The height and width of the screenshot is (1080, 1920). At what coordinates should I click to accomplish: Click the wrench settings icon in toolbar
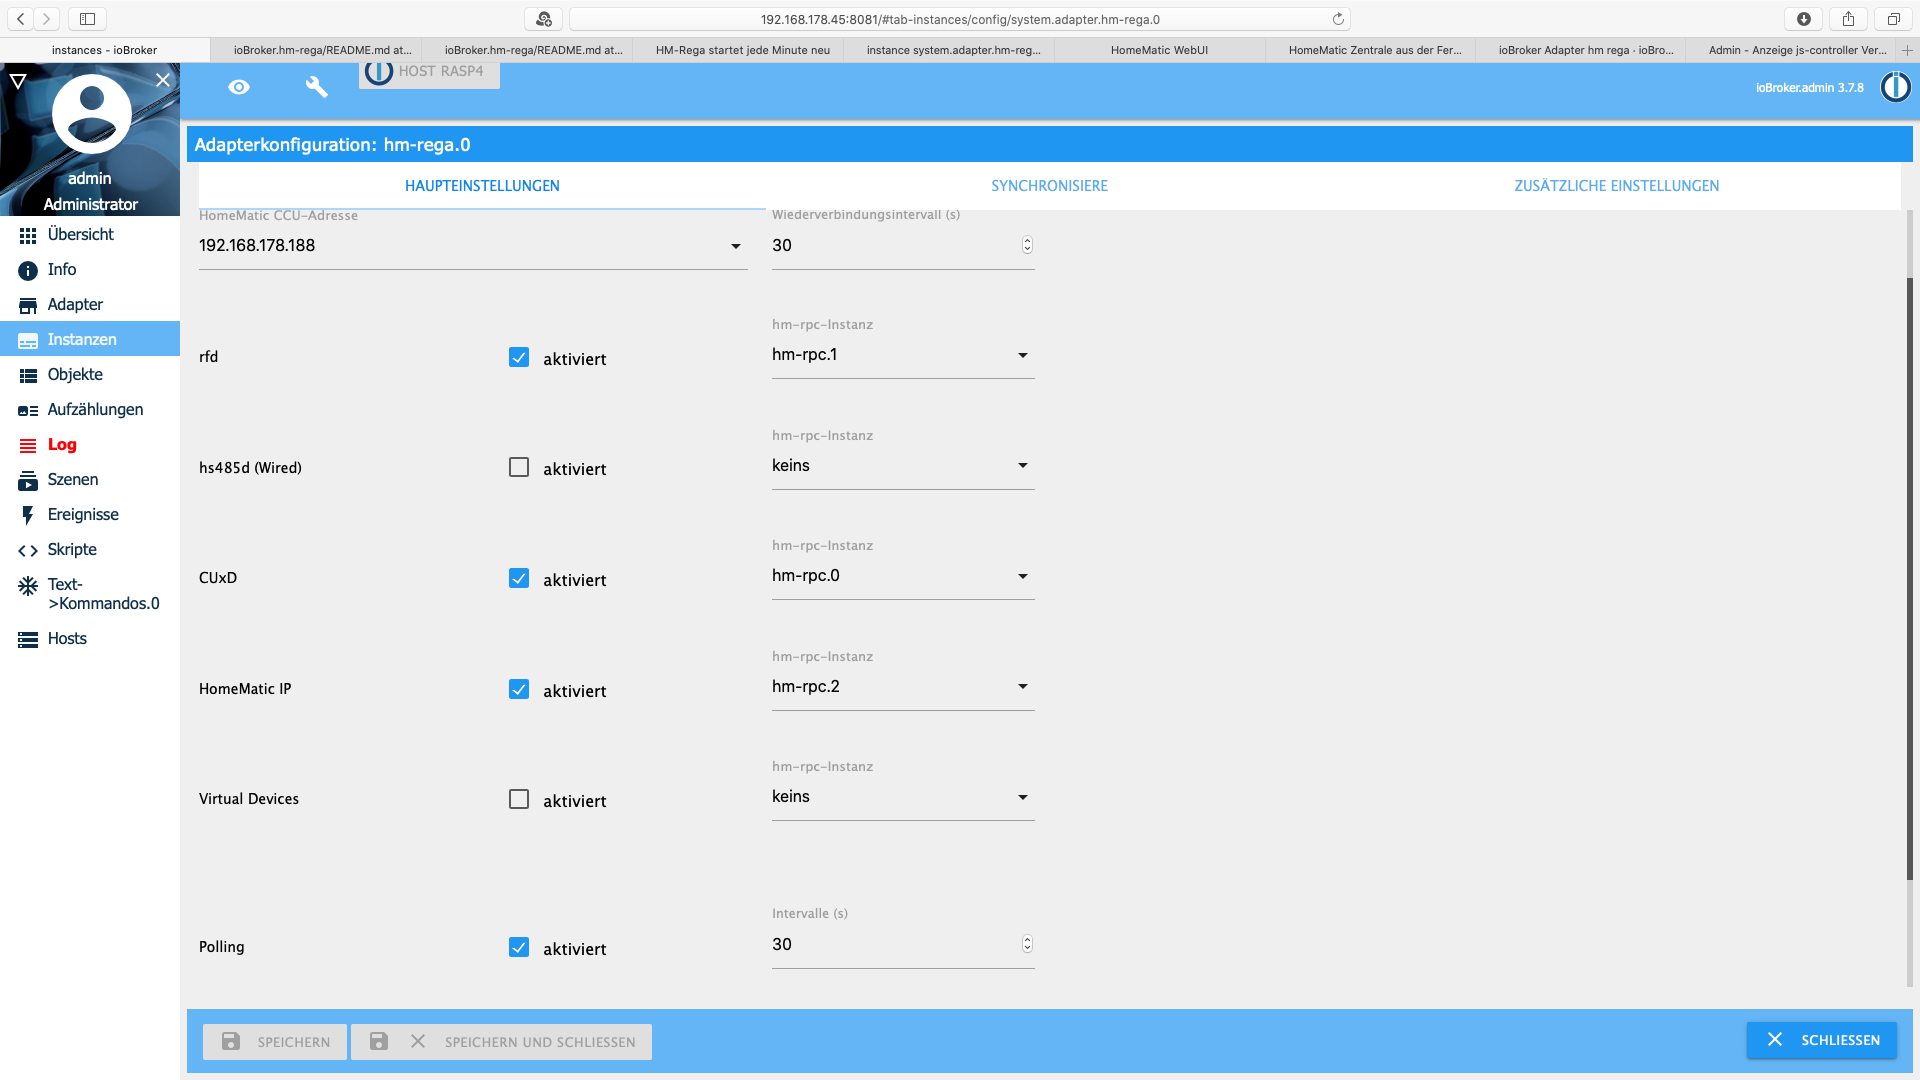point(316,87)
